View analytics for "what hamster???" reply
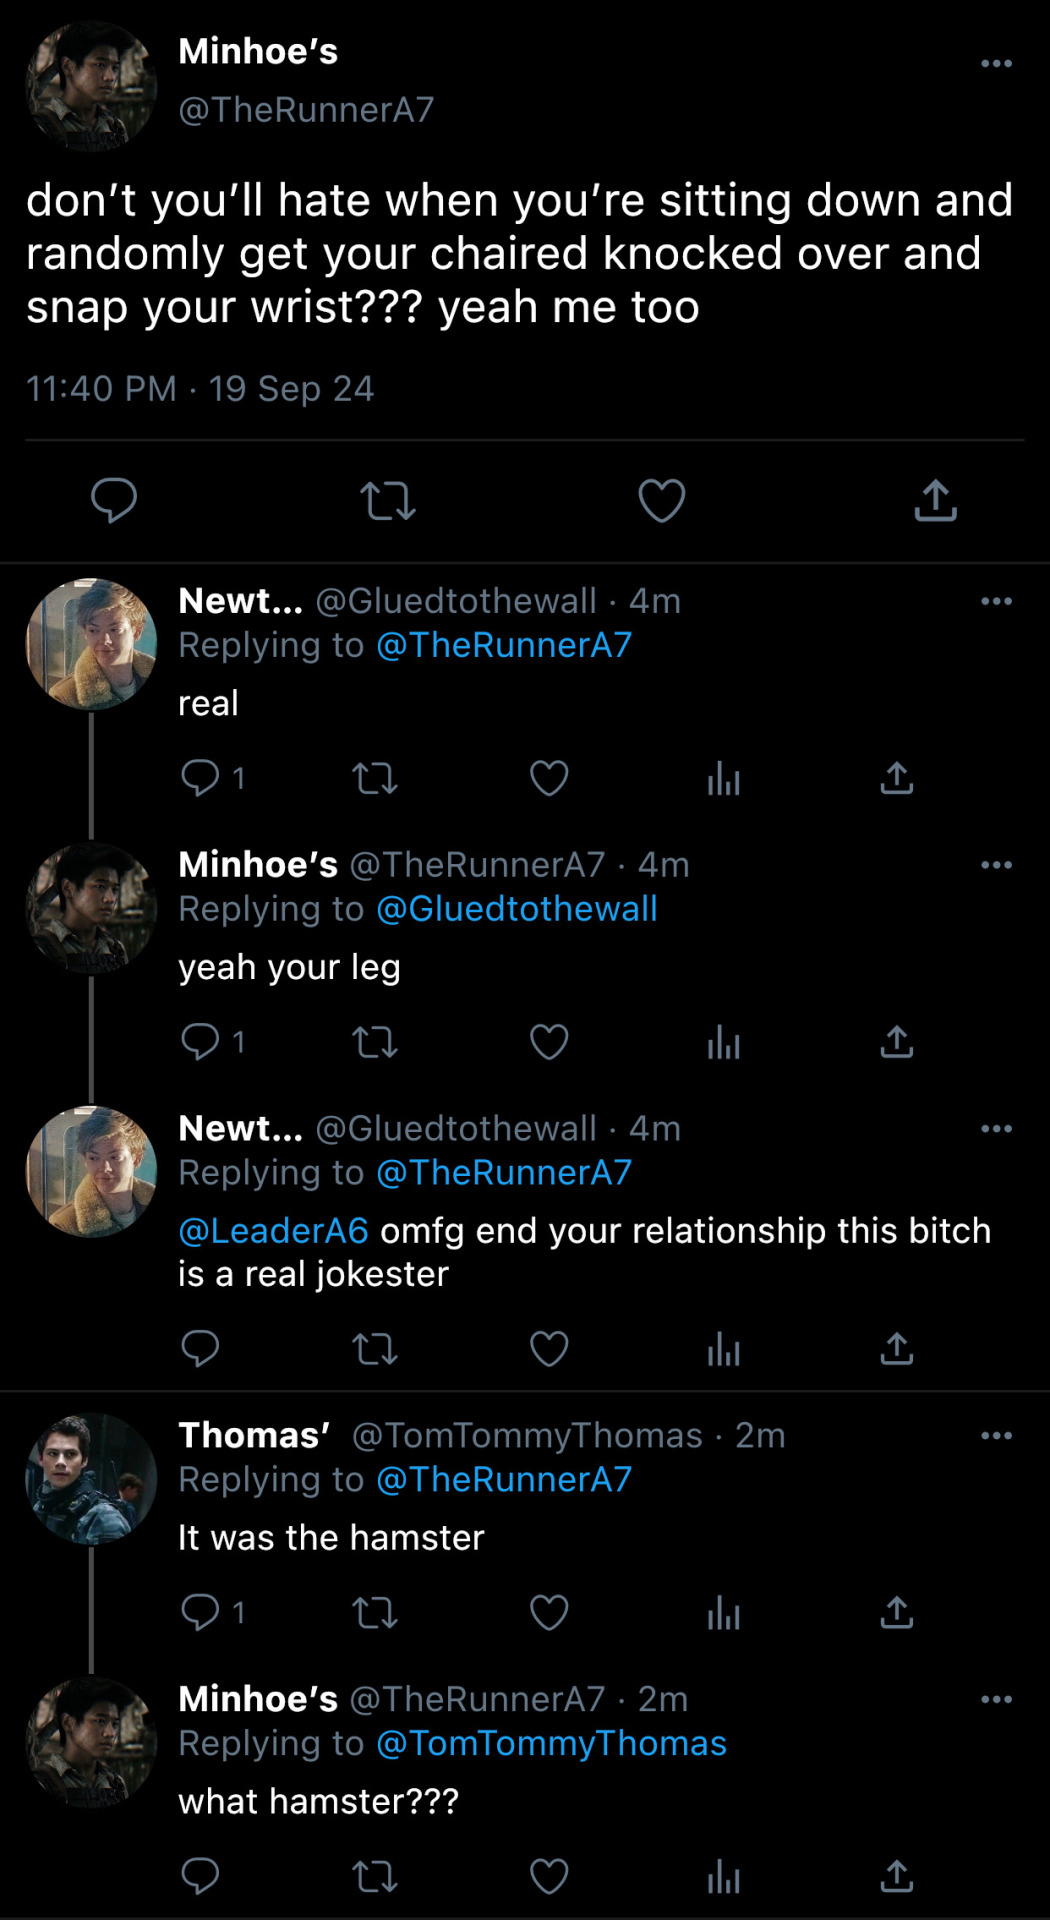The height and width of the screenshot is (1920, 1050). coord(723,1876)
